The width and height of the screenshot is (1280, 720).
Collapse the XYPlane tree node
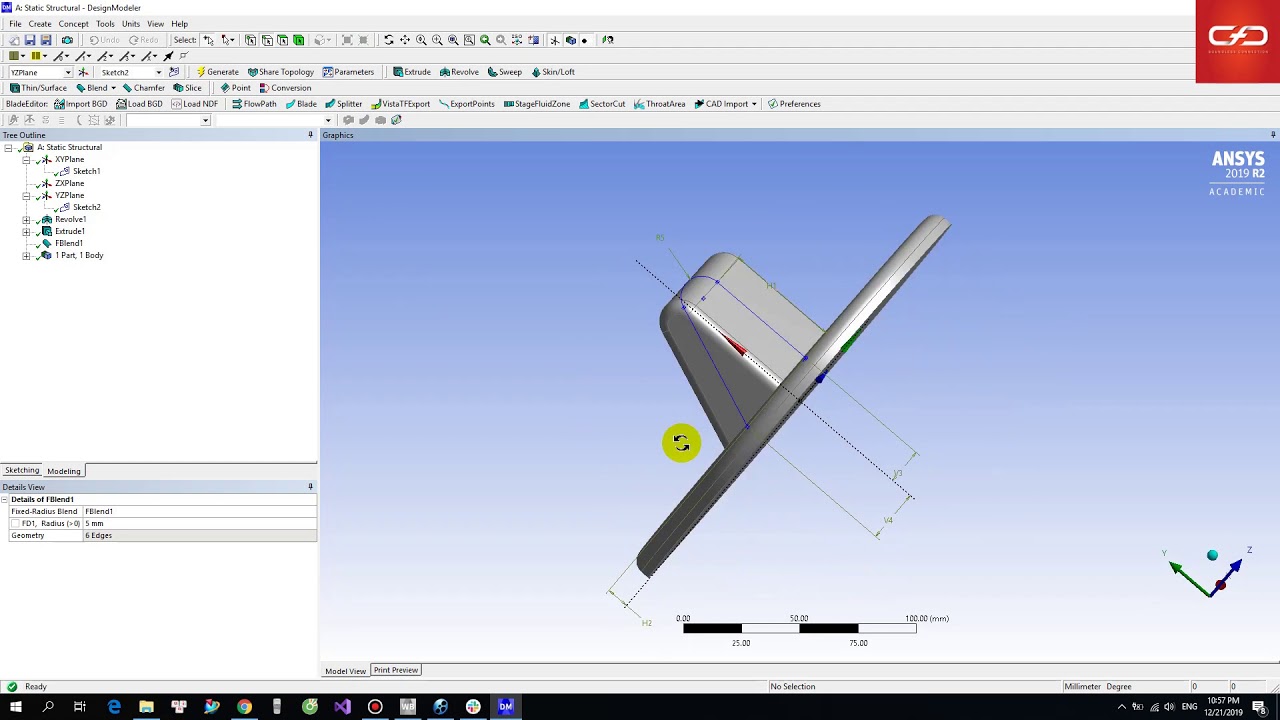(x=26, y=160)
